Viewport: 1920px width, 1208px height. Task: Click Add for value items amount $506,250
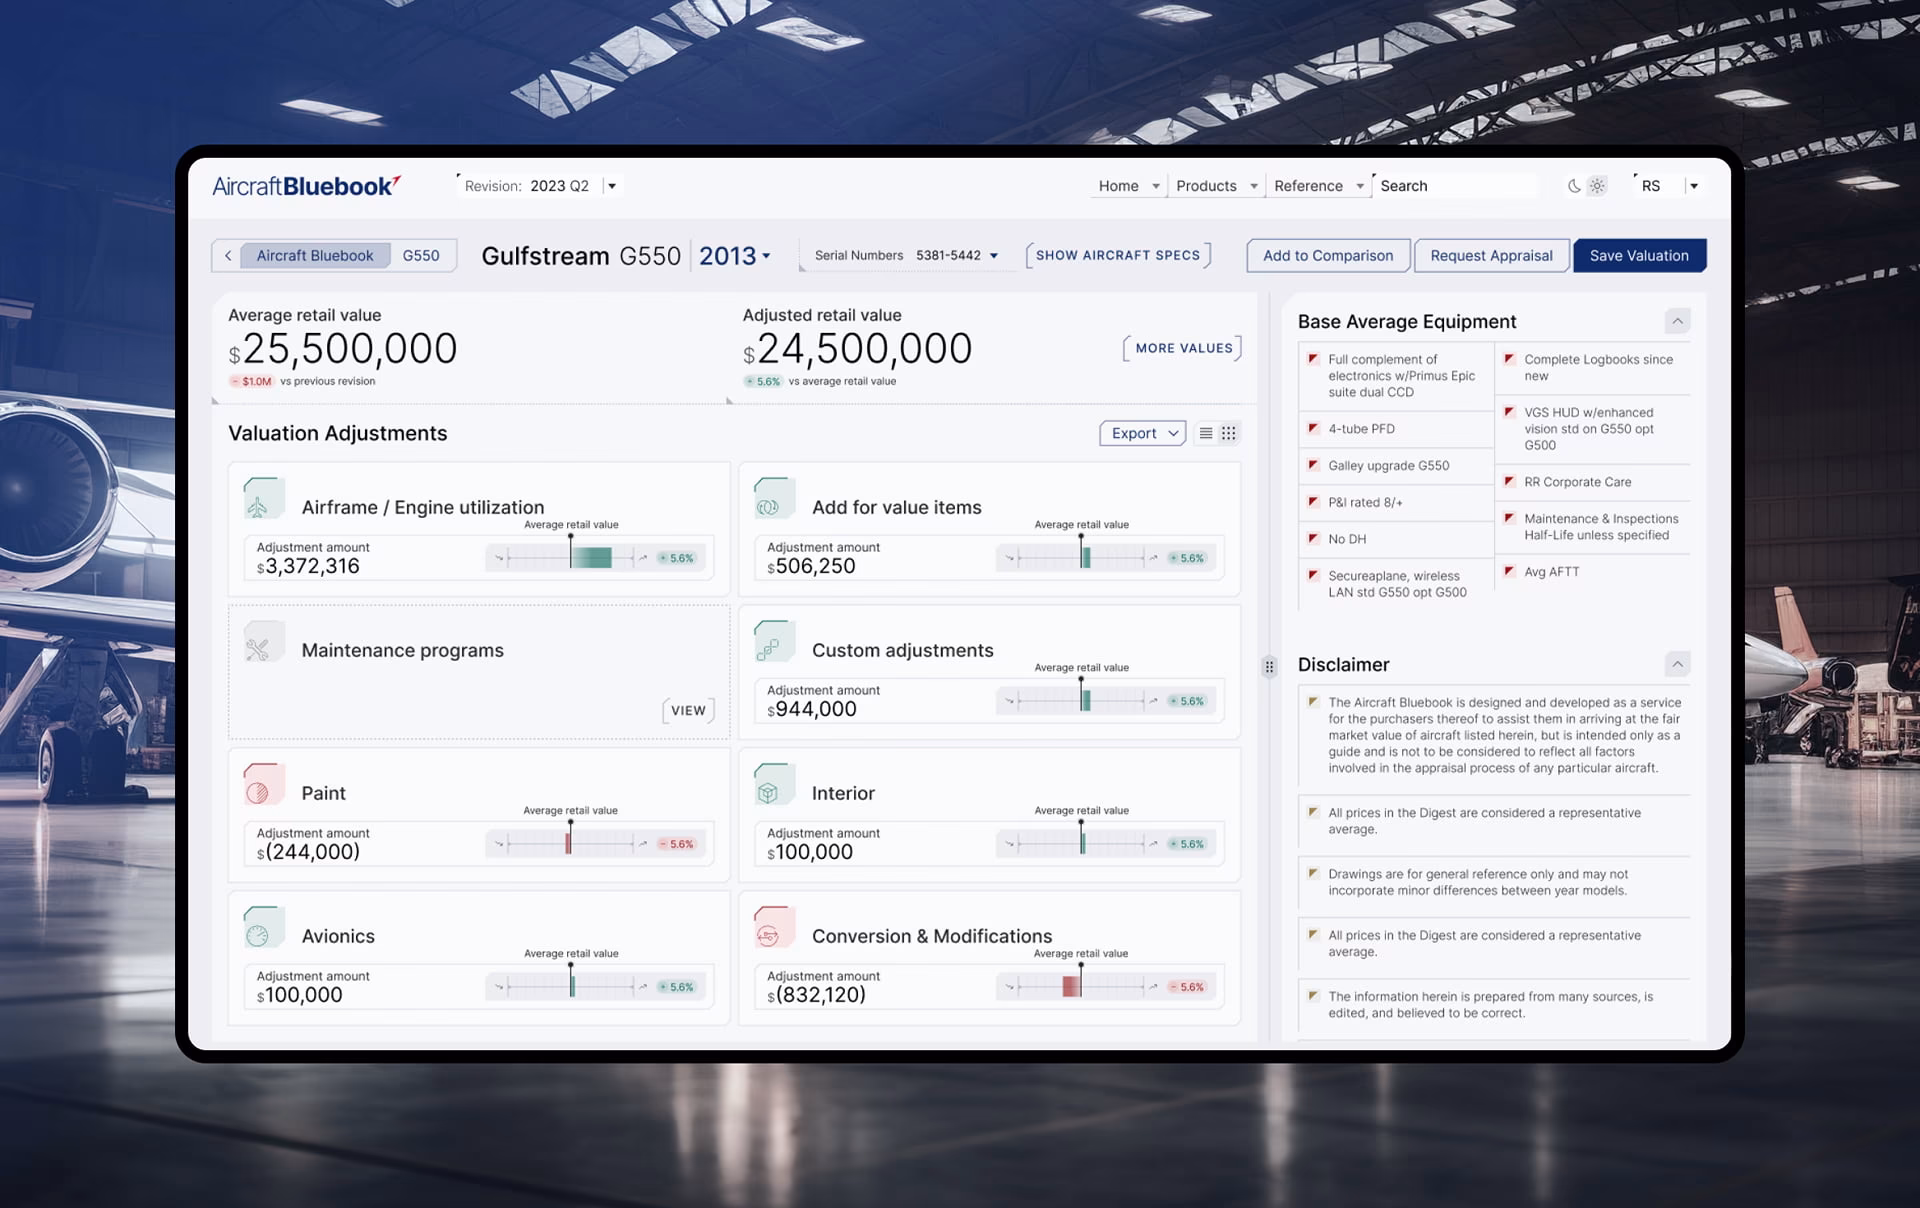pos(811,566)
